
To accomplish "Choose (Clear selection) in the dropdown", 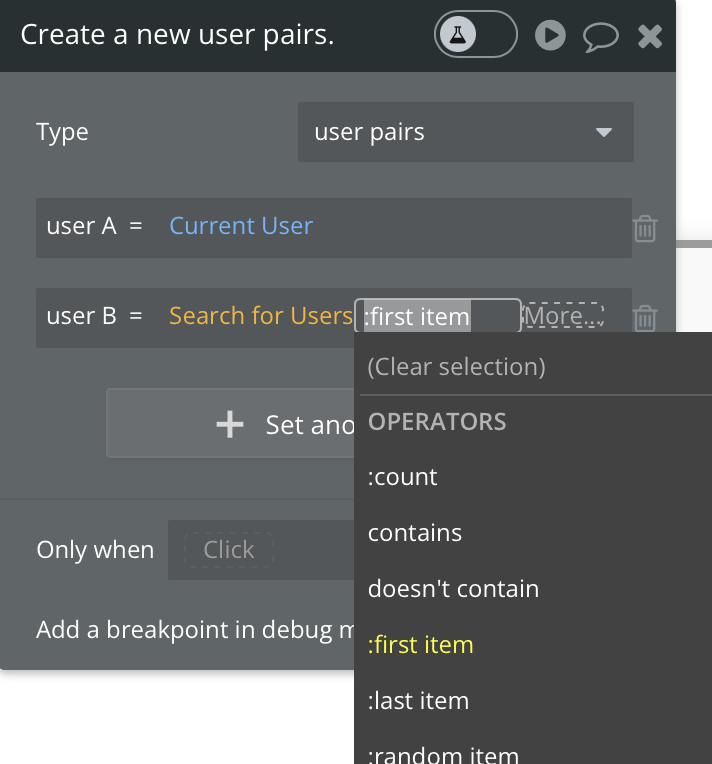I will [456, 367].
